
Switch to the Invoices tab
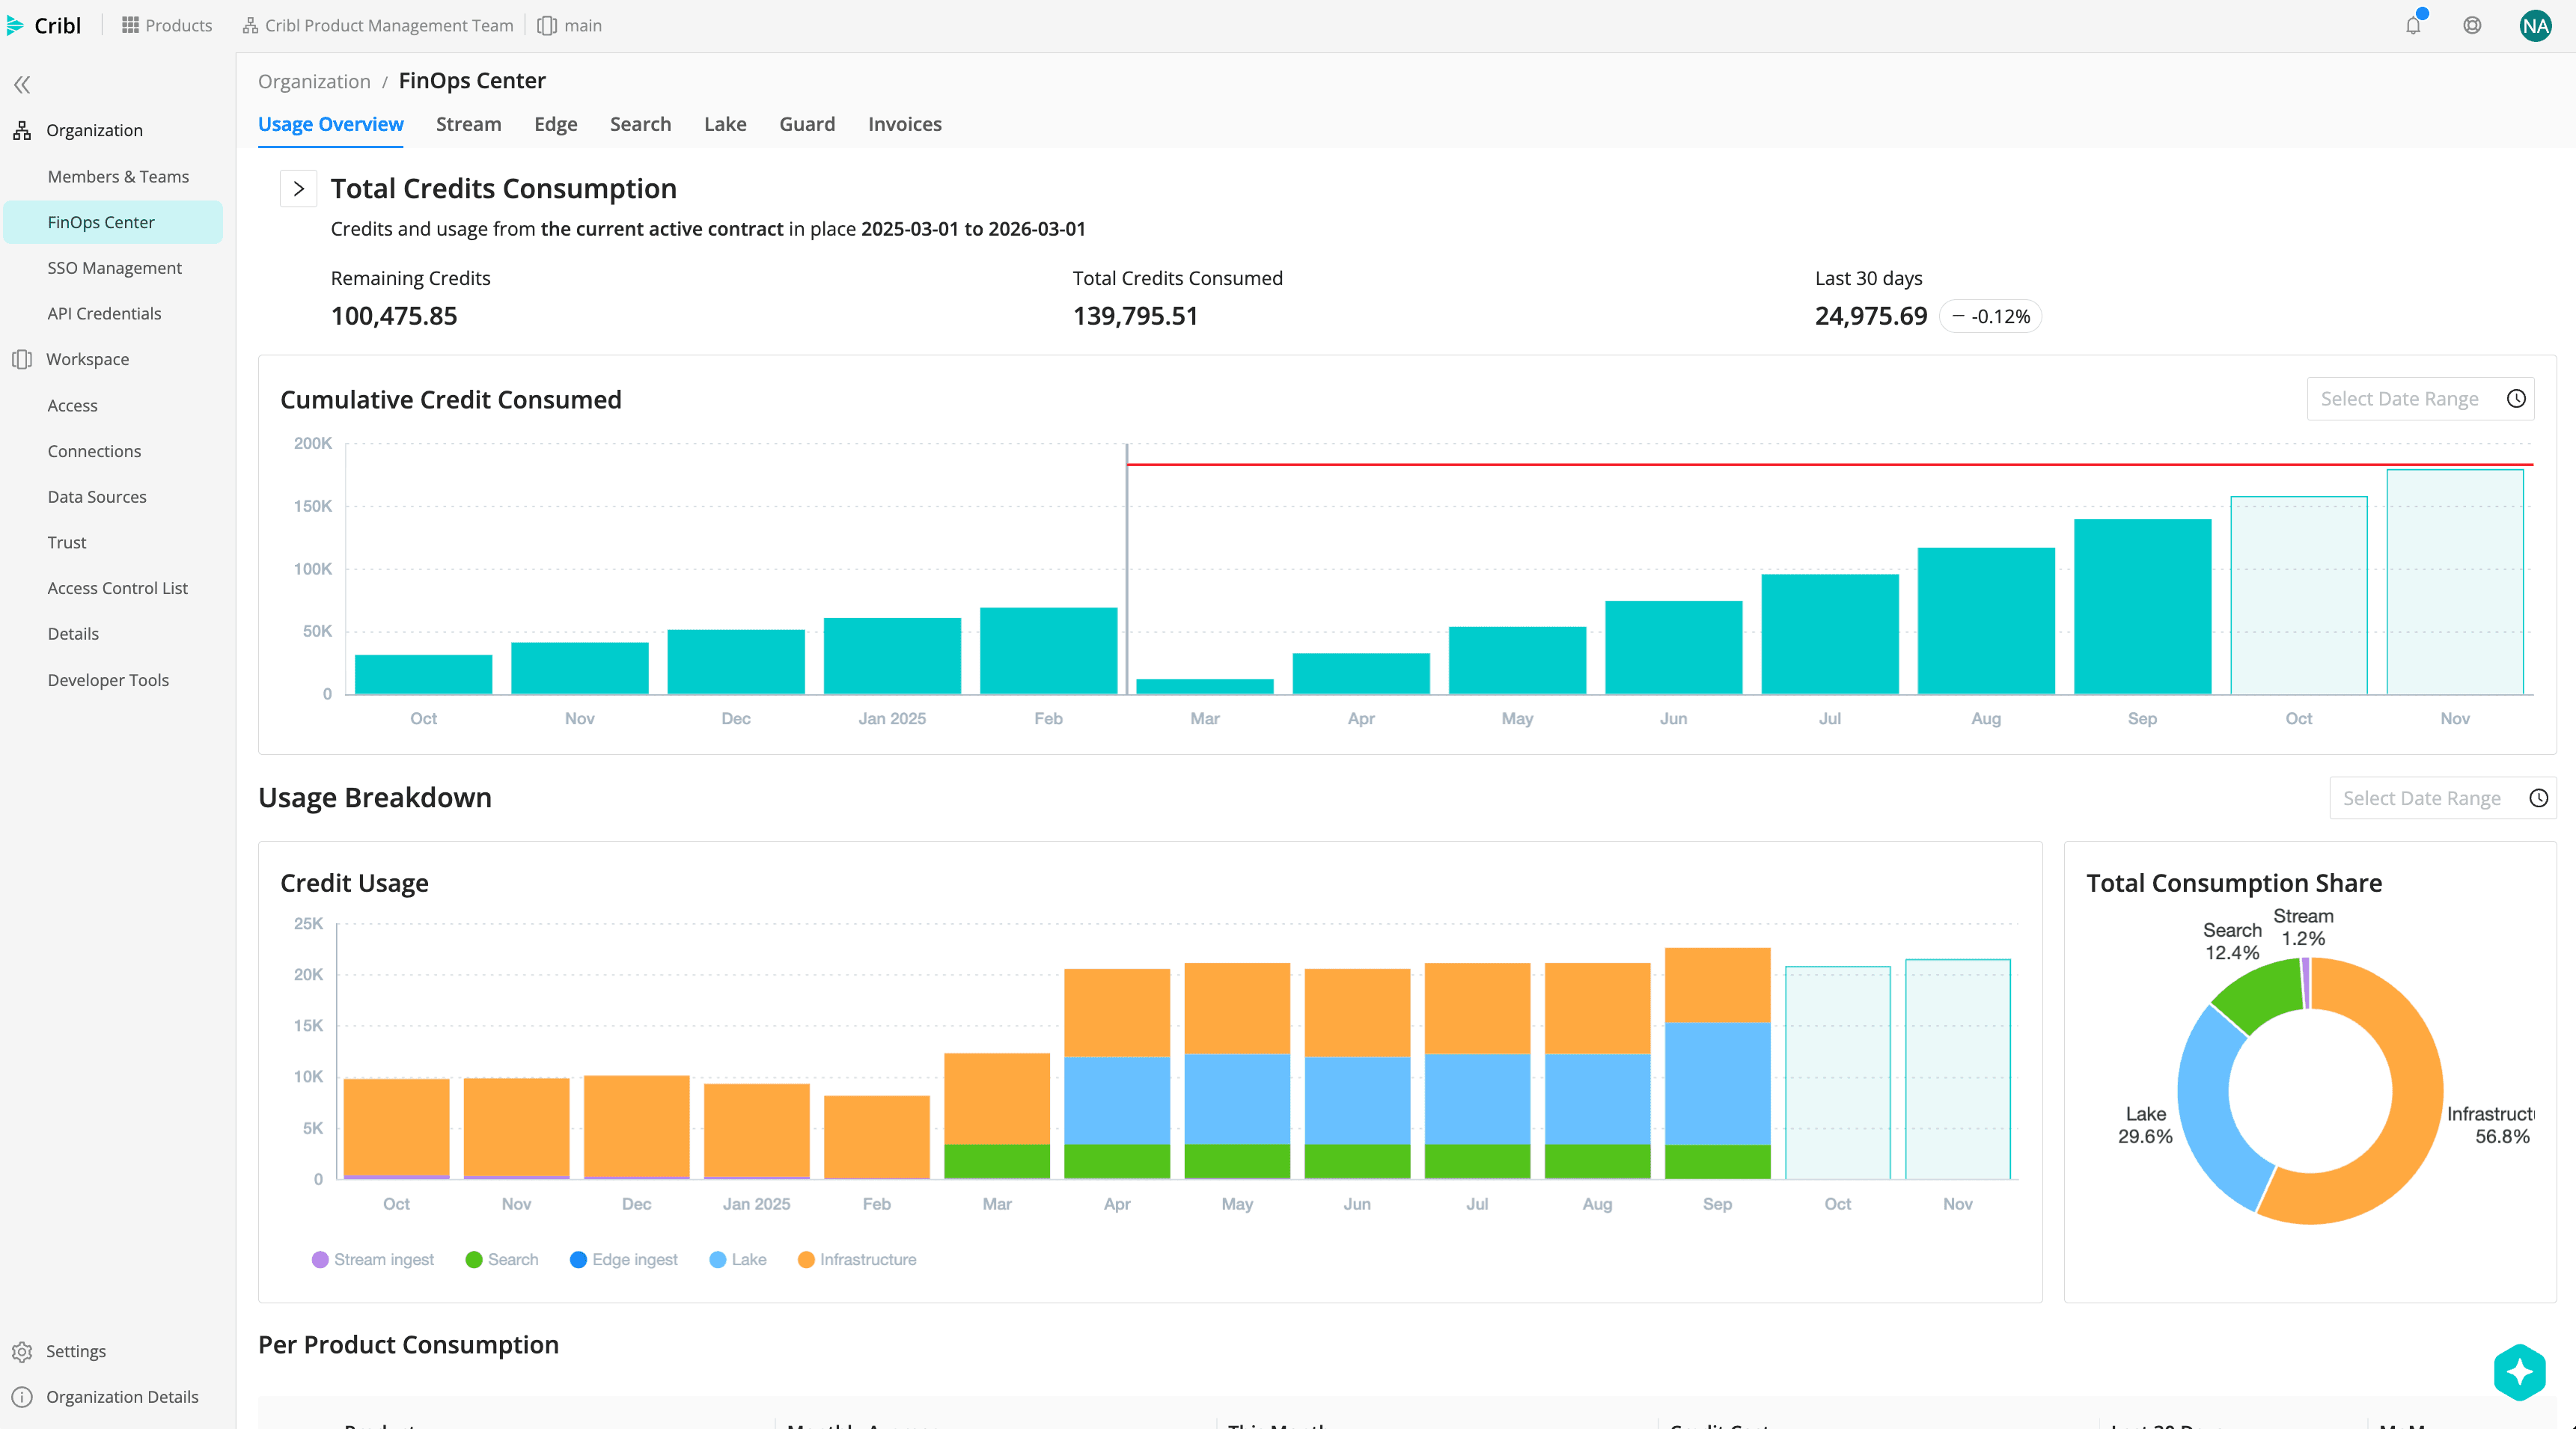pos(904,124)
